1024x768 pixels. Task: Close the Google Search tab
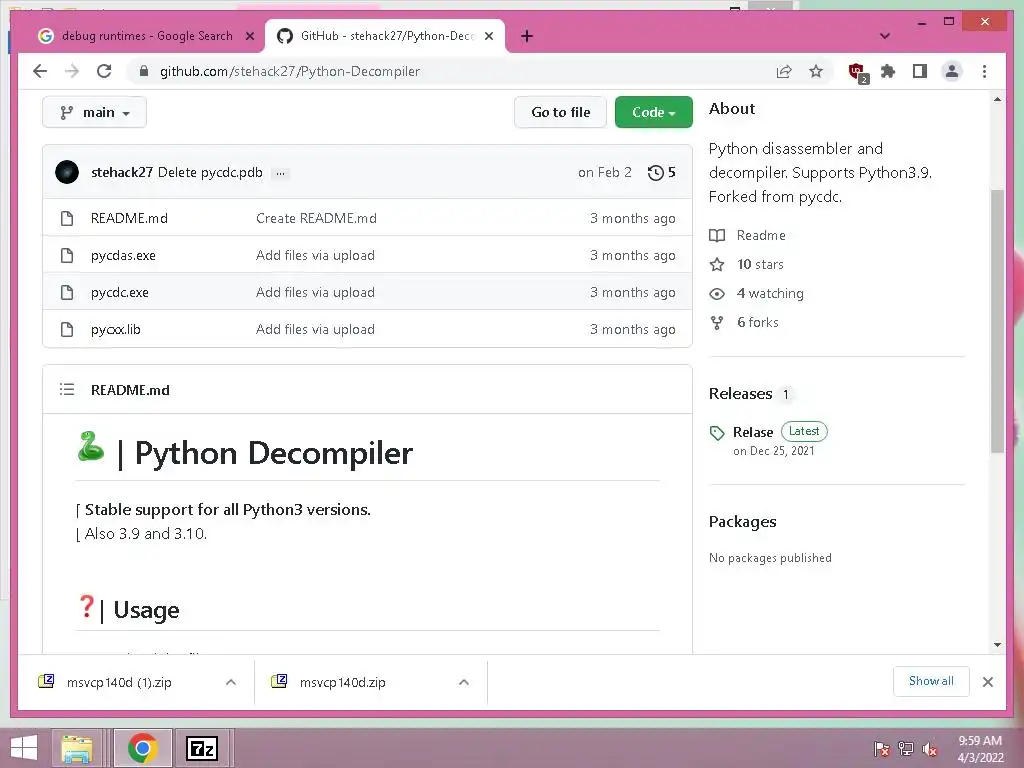coord(249,36)
